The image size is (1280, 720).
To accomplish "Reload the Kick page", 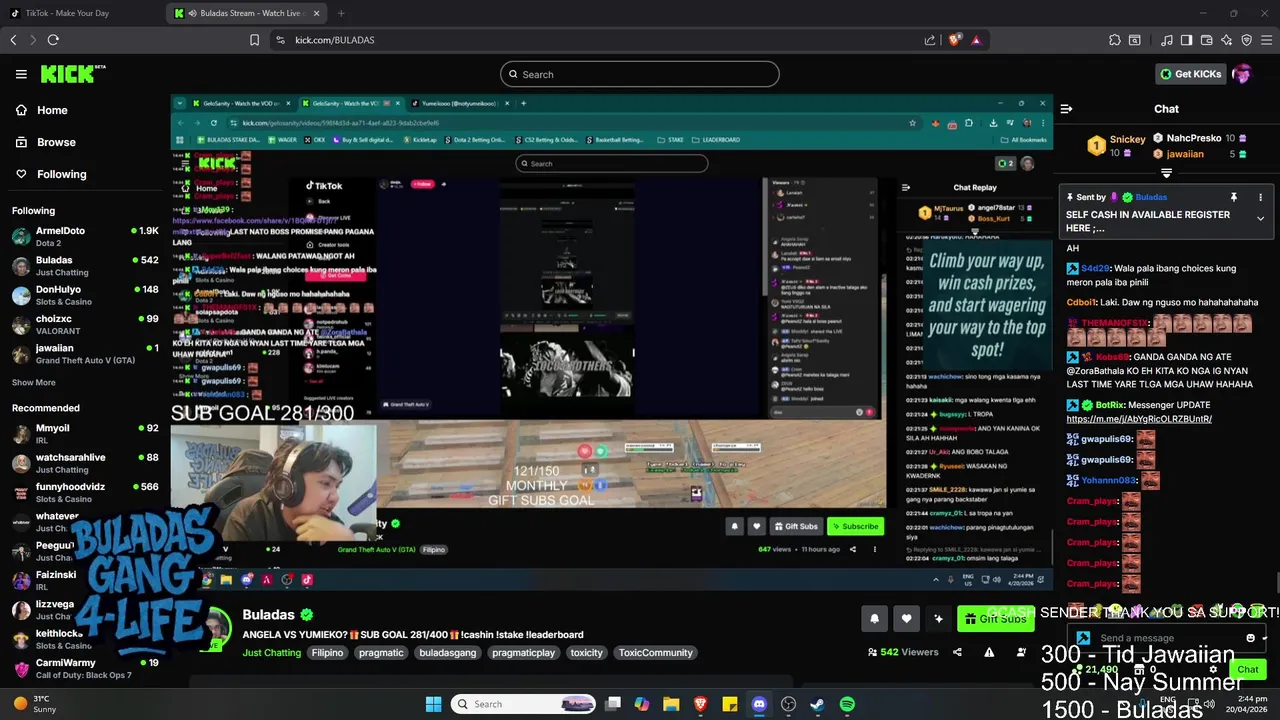I will [53, 40].
